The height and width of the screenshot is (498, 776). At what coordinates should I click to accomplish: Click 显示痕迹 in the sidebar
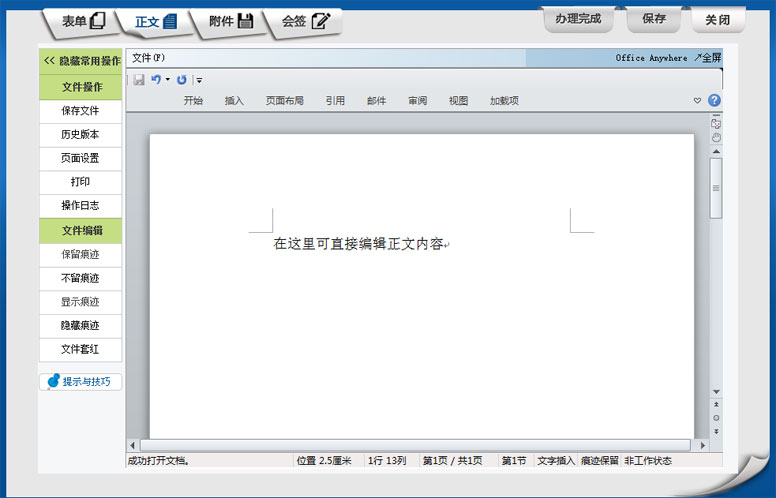click(x=80, y=302)
